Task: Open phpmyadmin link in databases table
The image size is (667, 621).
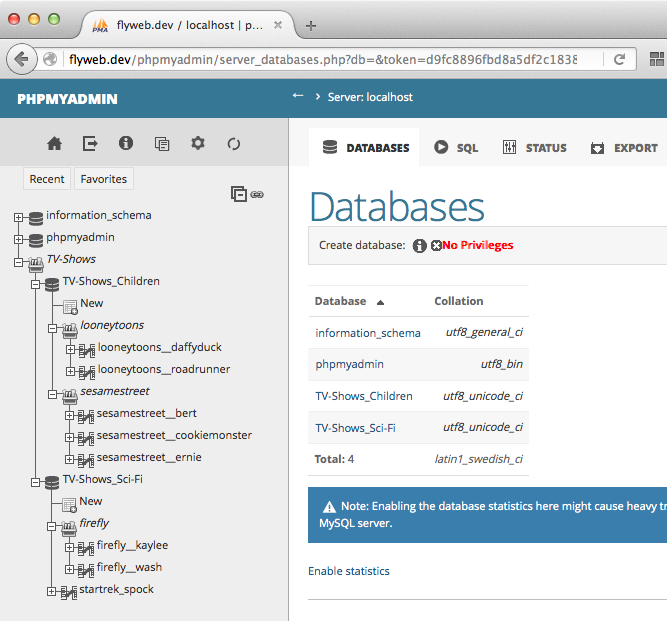Action: pyautogui.click(x=350, y=365)
